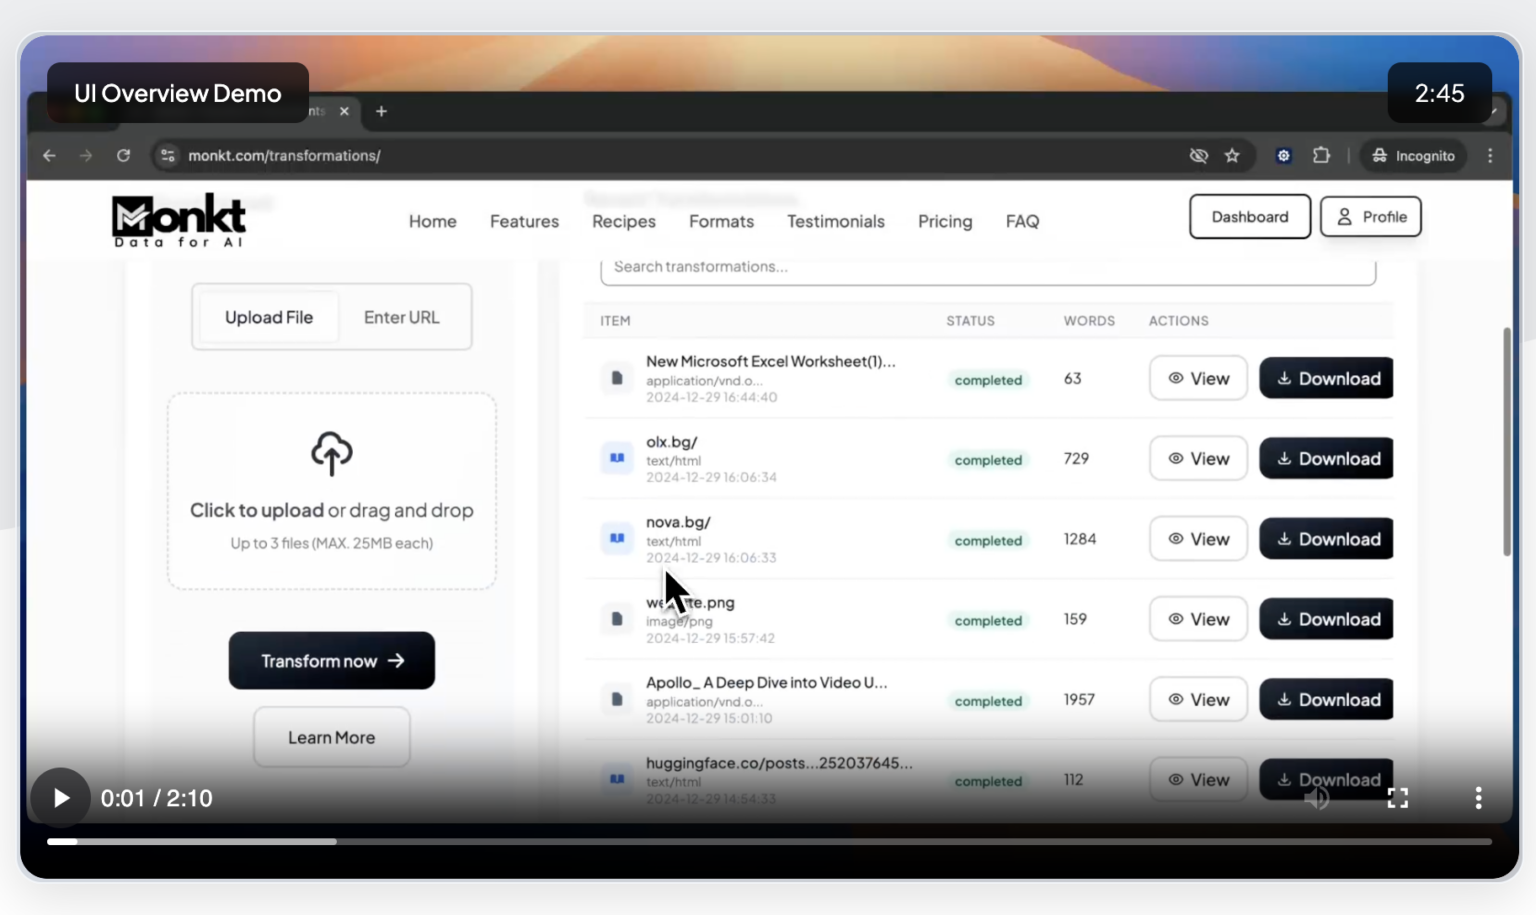Click the Monkt logo
This screenshot has height=915, width=1536.
(x=178, y=219)
